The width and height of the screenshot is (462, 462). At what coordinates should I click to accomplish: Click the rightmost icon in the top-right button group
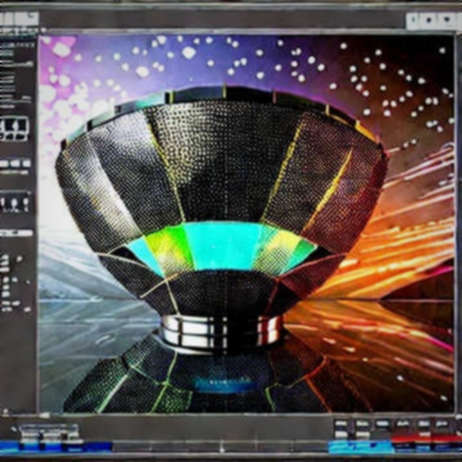[447, 20]
